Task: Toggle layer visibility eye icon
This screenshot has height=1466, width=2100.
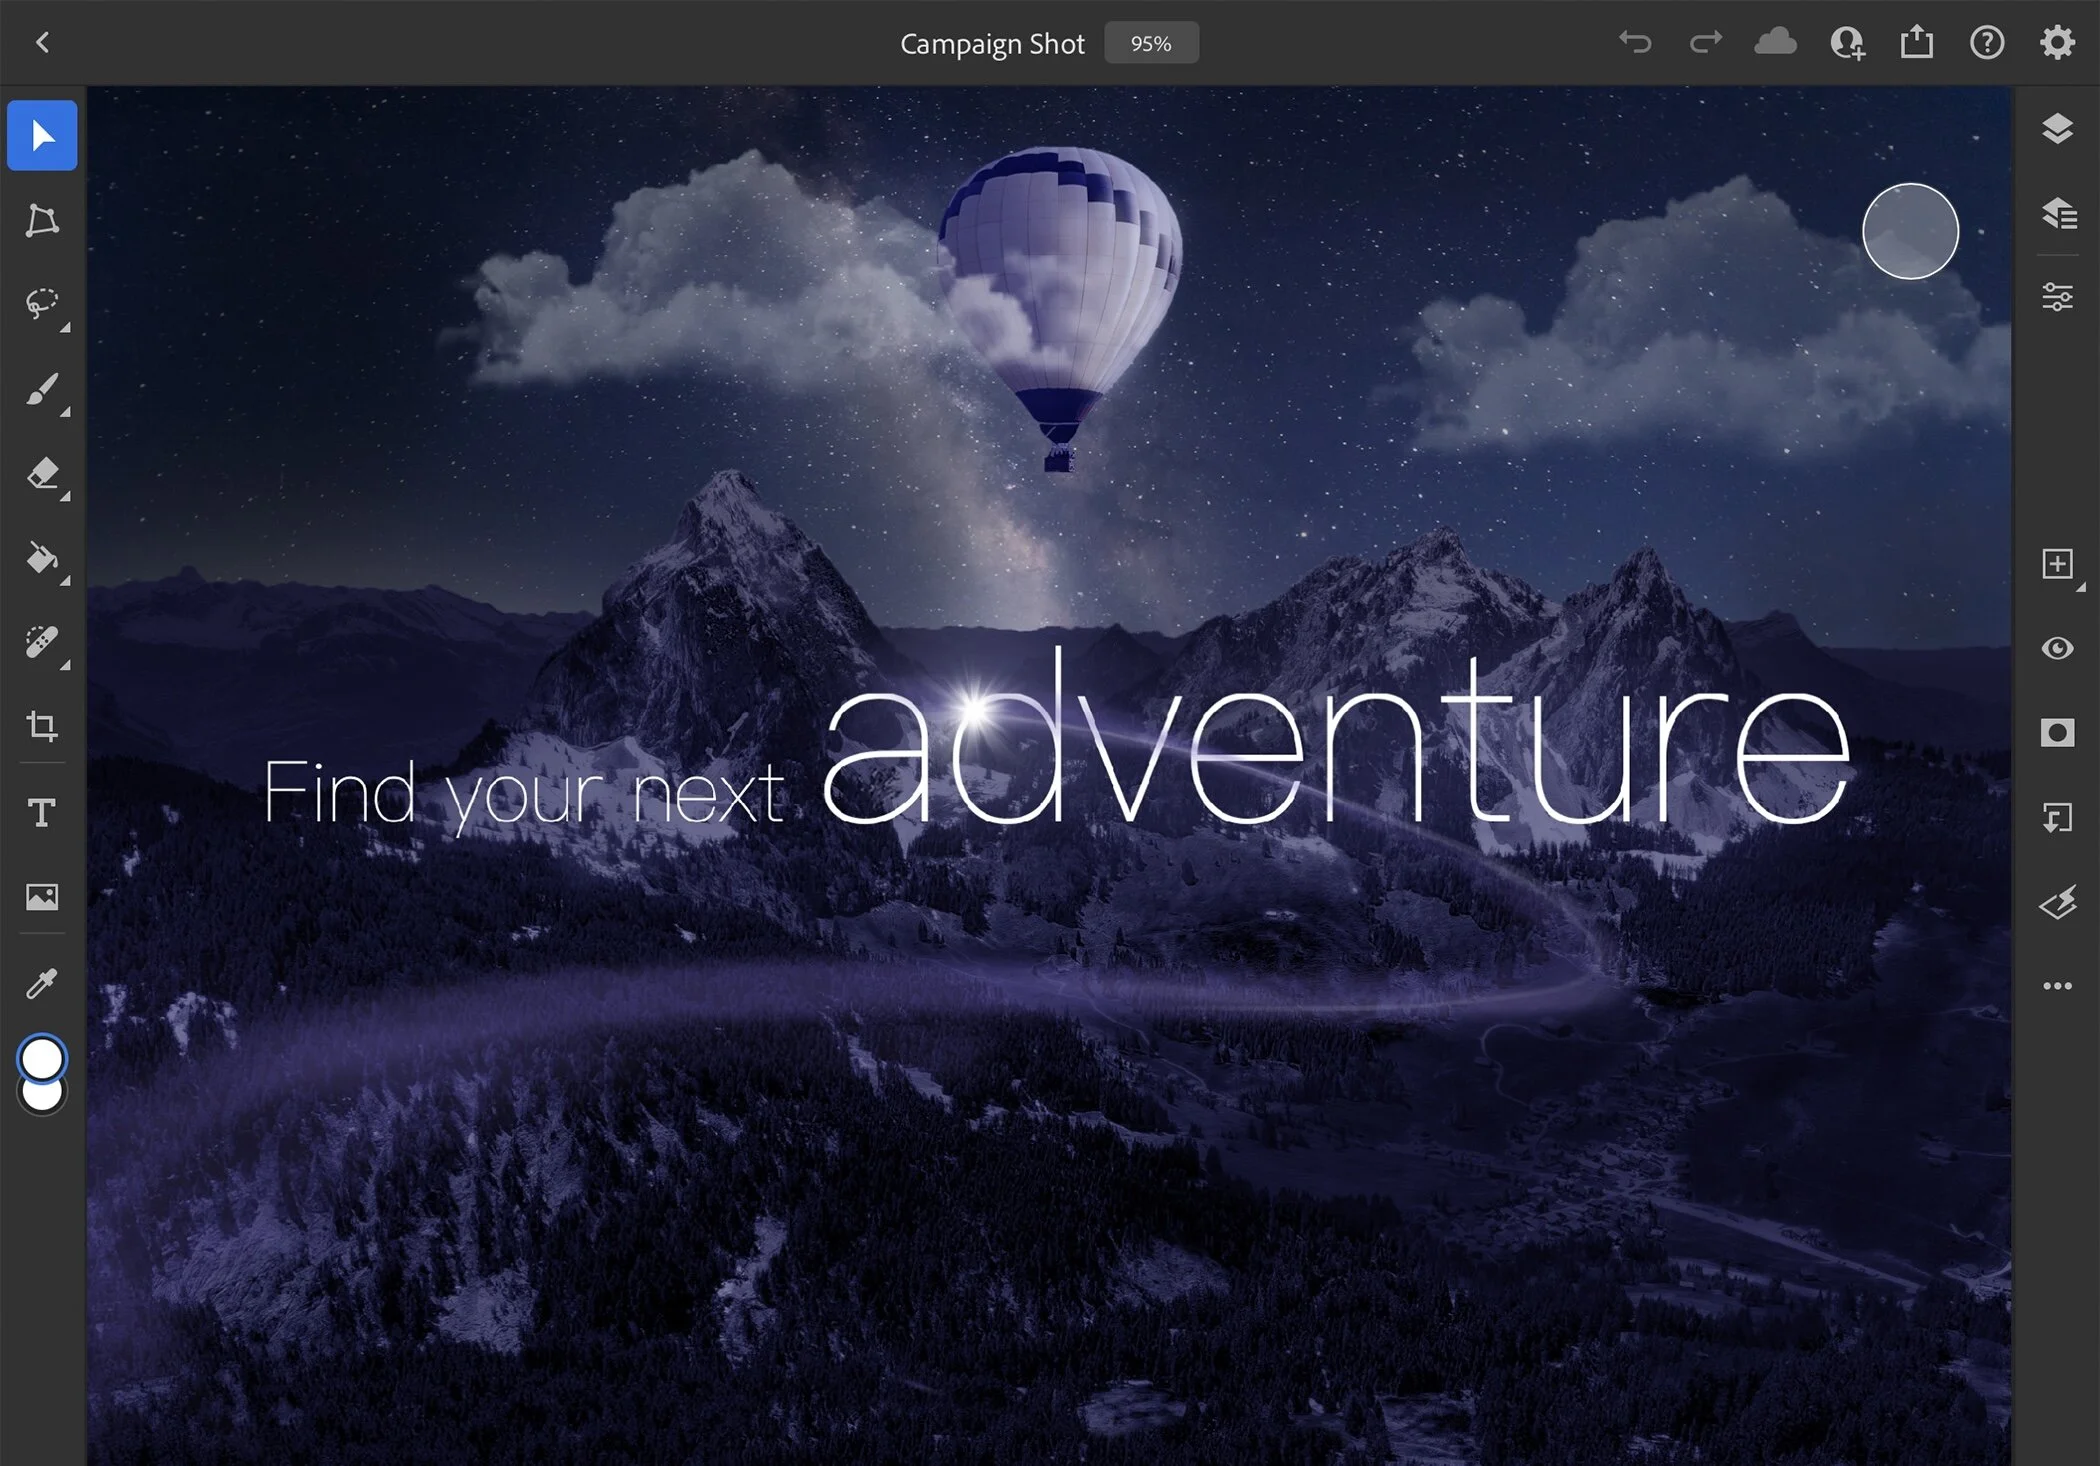Action: point(2057,648)
